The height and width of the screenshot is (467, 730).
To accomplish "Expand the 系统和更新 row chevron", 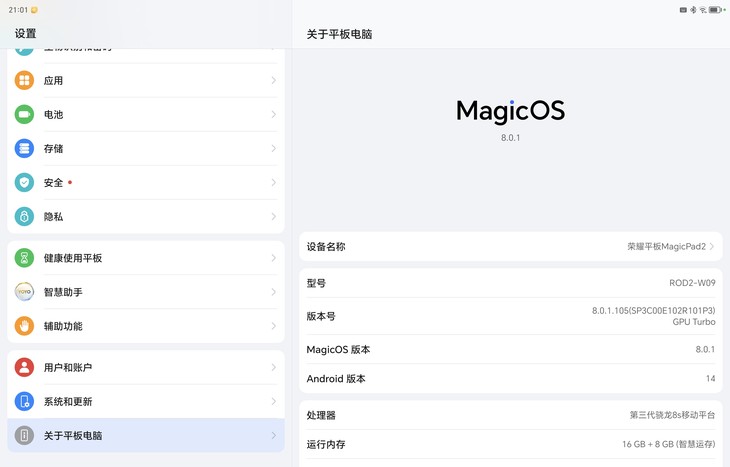I will coord(274,401).
